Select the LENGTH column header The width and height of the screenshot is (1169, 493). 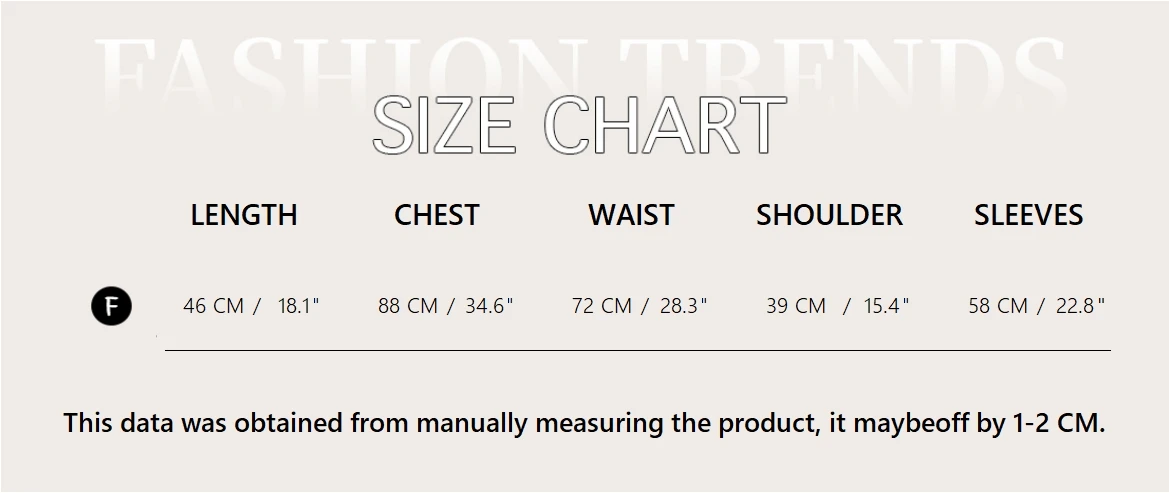click(x=244, y=215)
